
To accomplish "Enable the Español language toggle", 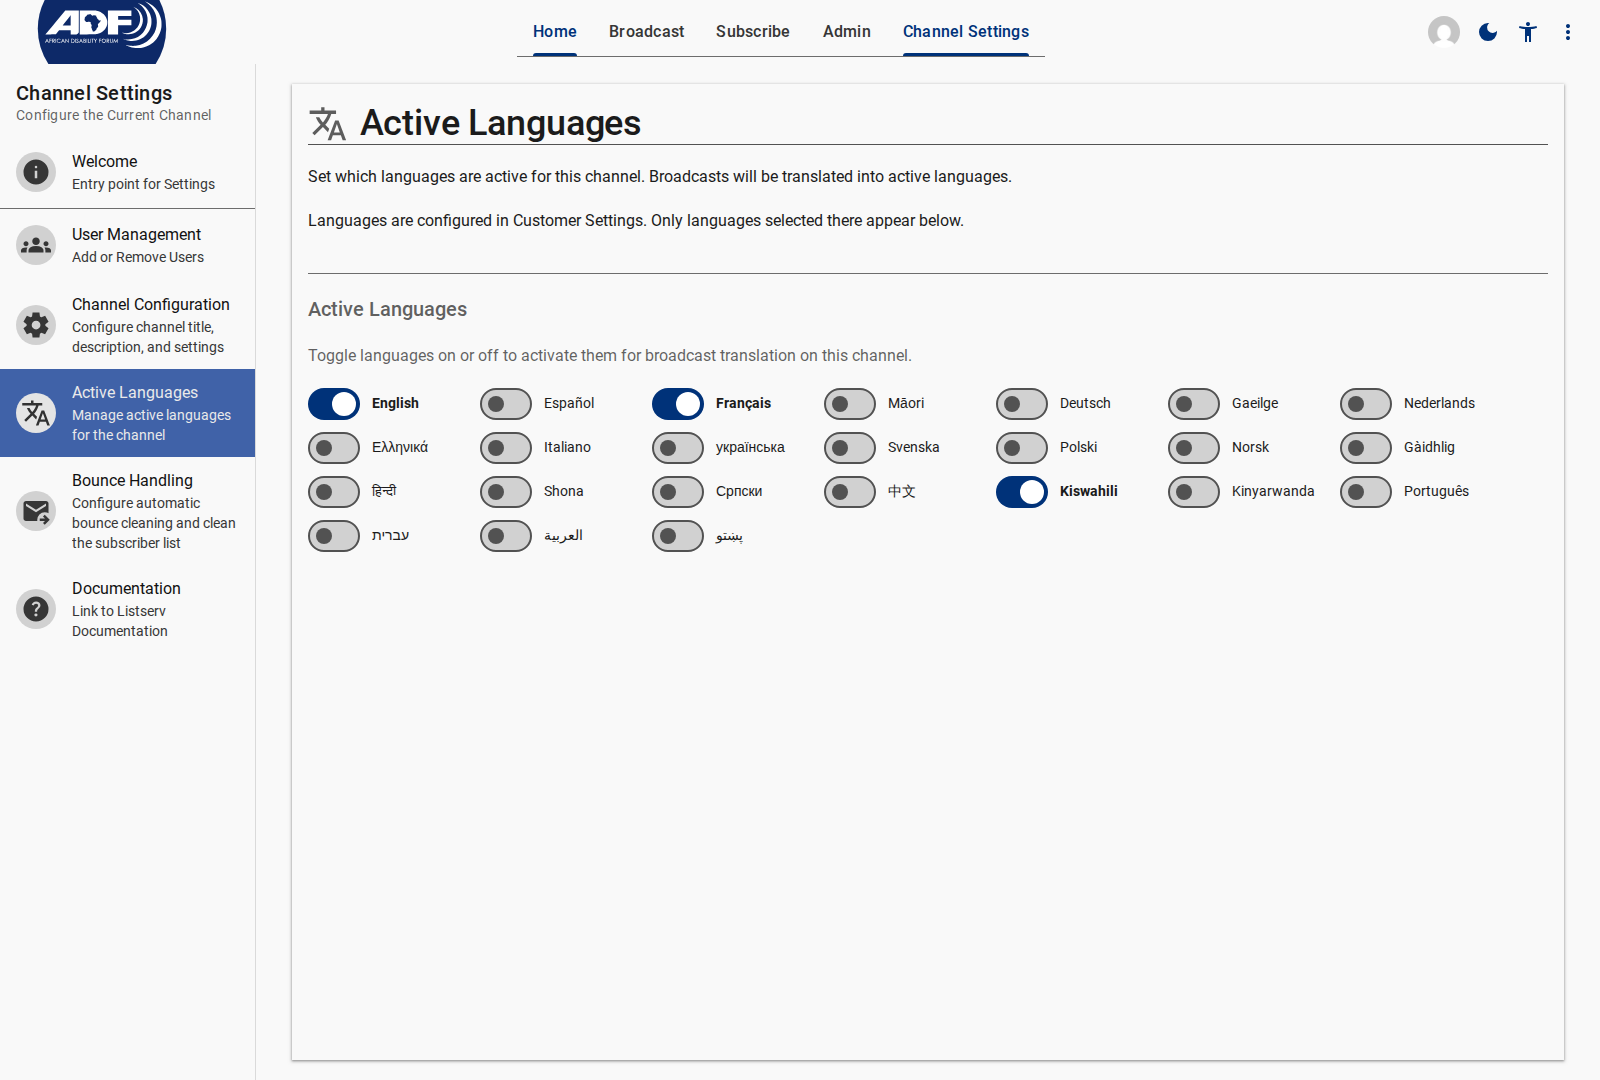I will (506, 404).
